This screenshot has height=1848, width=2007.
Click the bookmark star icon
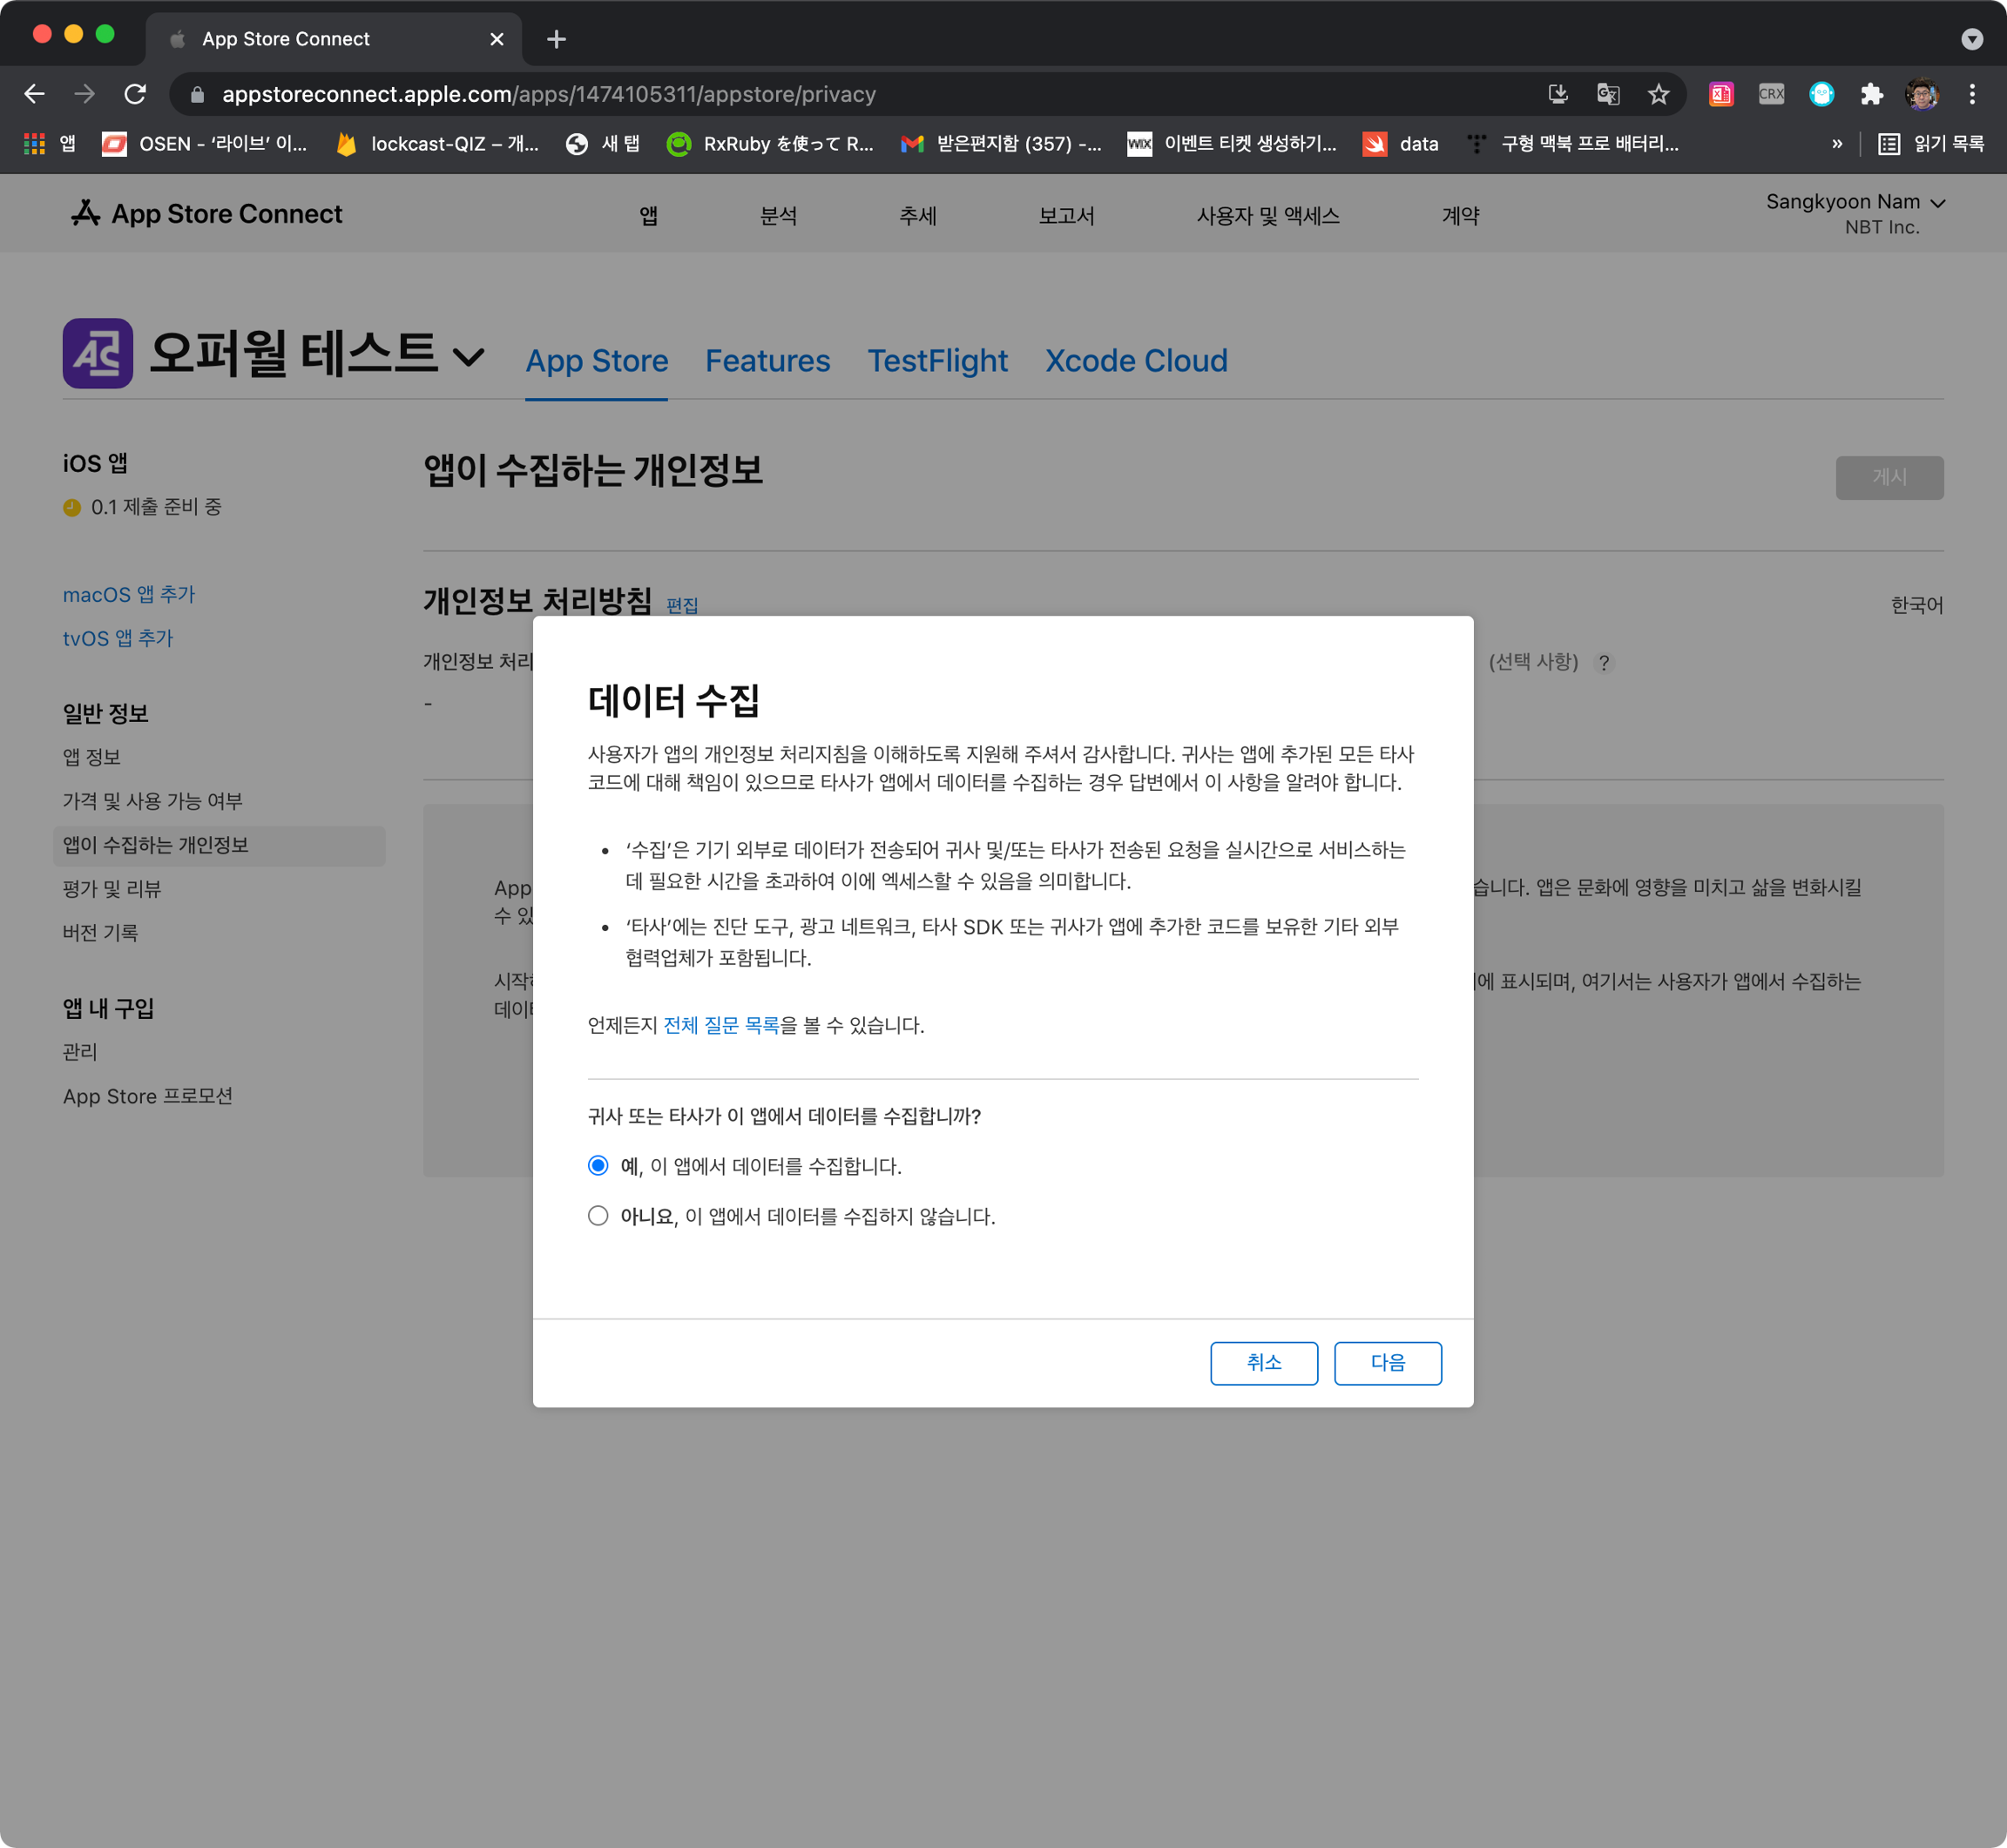1658,94
